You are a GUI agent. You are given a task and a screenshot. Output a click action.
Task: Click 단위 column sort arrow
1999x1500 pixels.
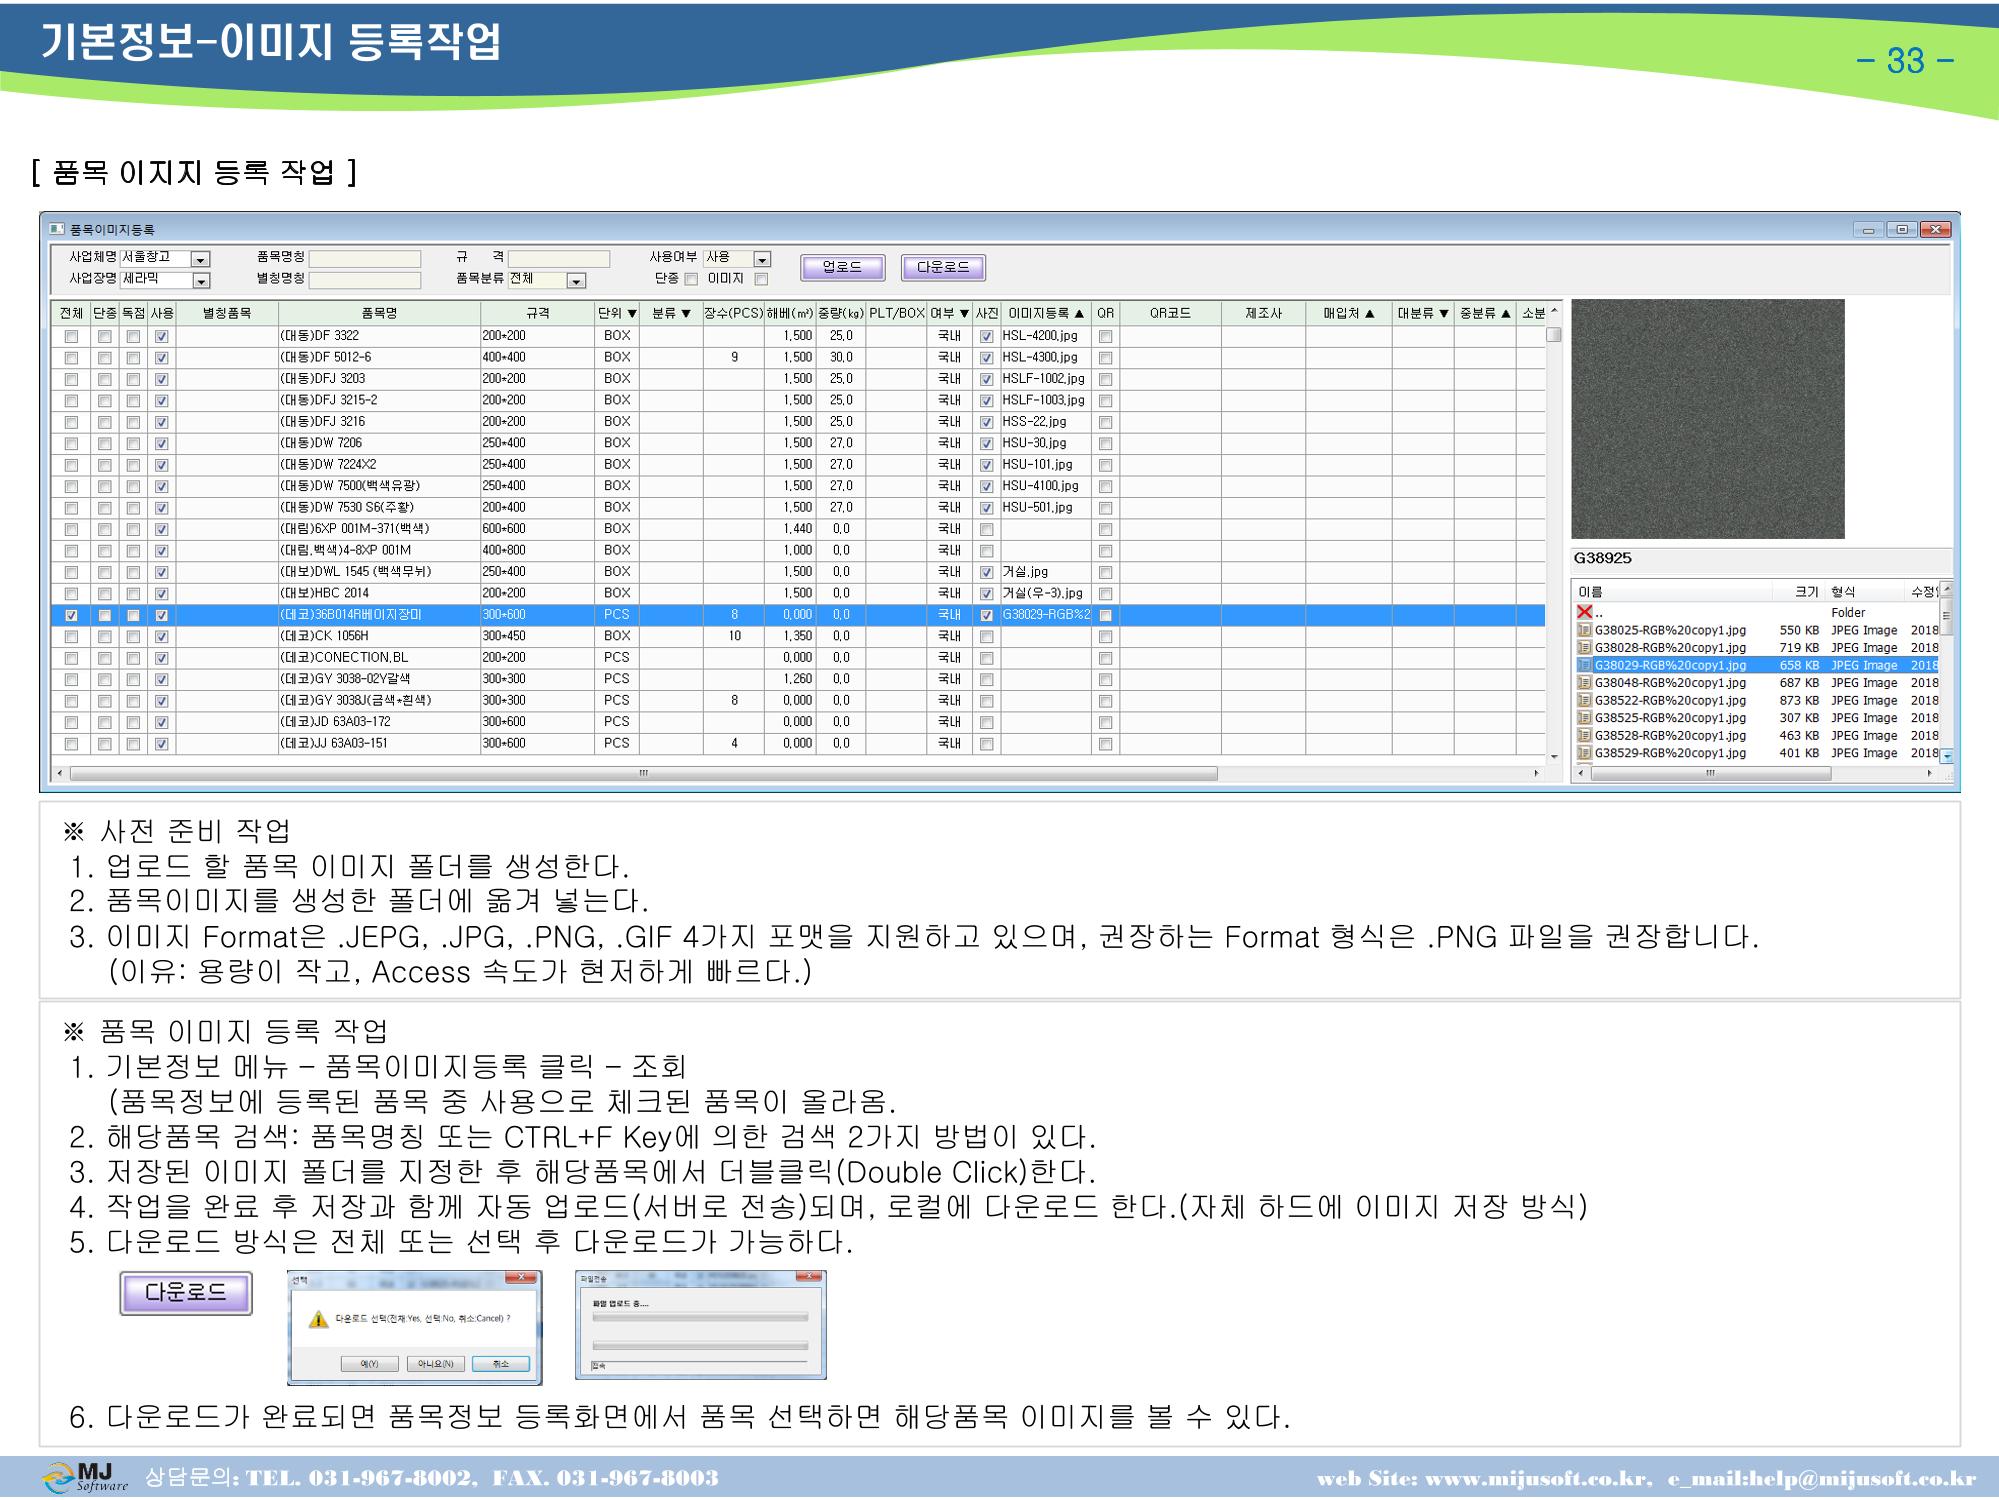pyautogui.click(x=632, y=314)
